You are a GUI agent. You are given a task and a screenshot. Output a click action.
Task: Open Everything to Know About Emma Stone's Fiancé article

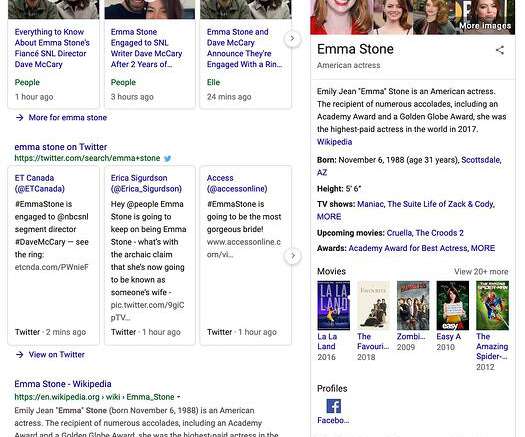[x=52, y=48]
